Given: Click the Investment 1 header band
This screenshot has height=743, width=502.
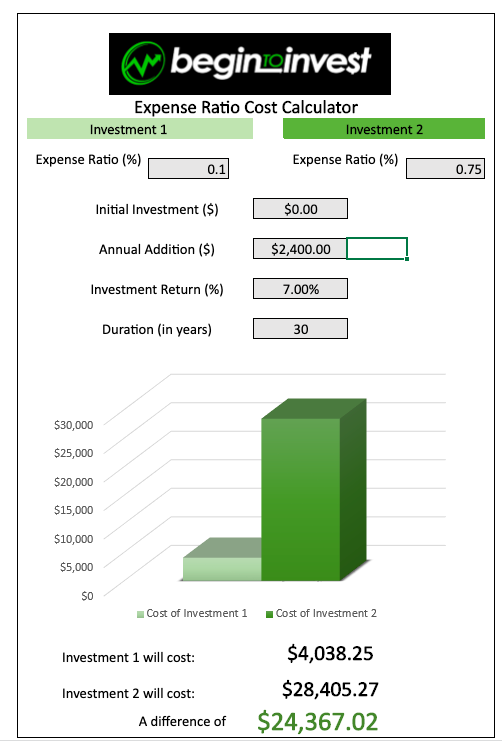Looking at the screenshot, I should [140, 129].
